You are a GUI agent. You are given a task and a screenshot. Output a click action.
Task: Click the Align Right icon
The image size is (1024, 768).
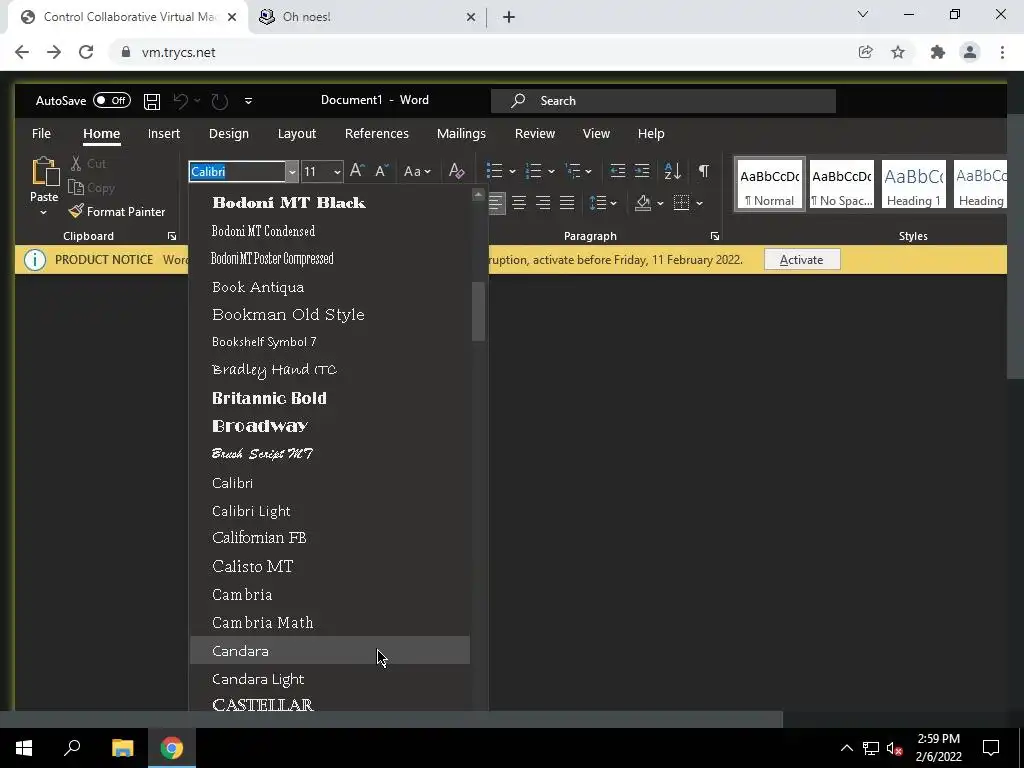(x=543, y=203)
